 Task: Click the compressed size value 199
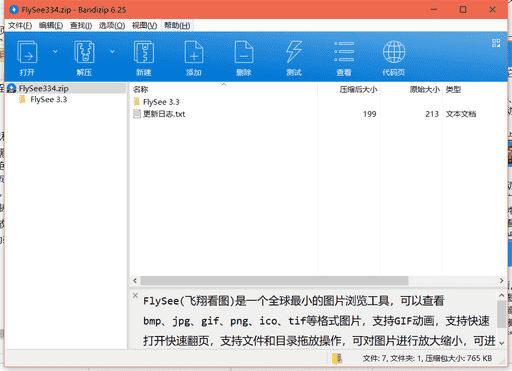coord(370,114)
